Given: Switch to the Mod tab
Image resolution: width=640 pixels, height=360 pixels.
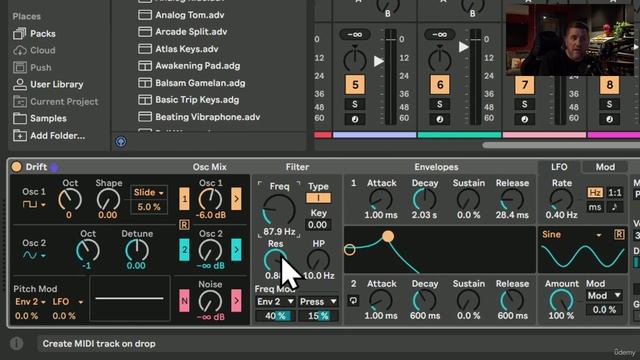Looking at the screenshot, I should pyautogui.click(x=605, y=167).
